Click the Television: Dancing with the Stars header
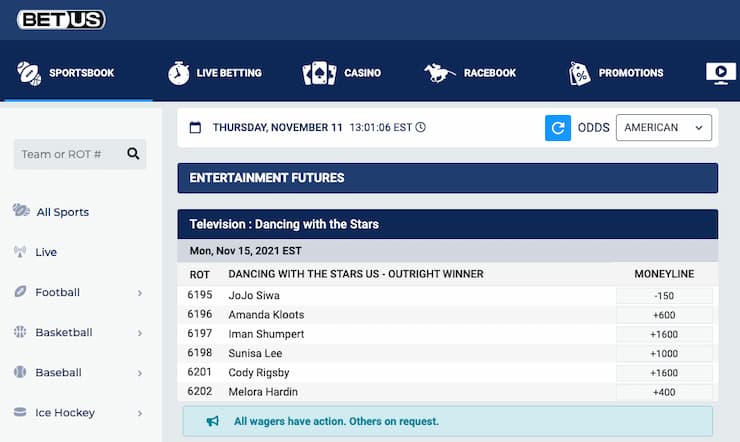The width and height of the screenshot is (740, 442). coord(447,224)
